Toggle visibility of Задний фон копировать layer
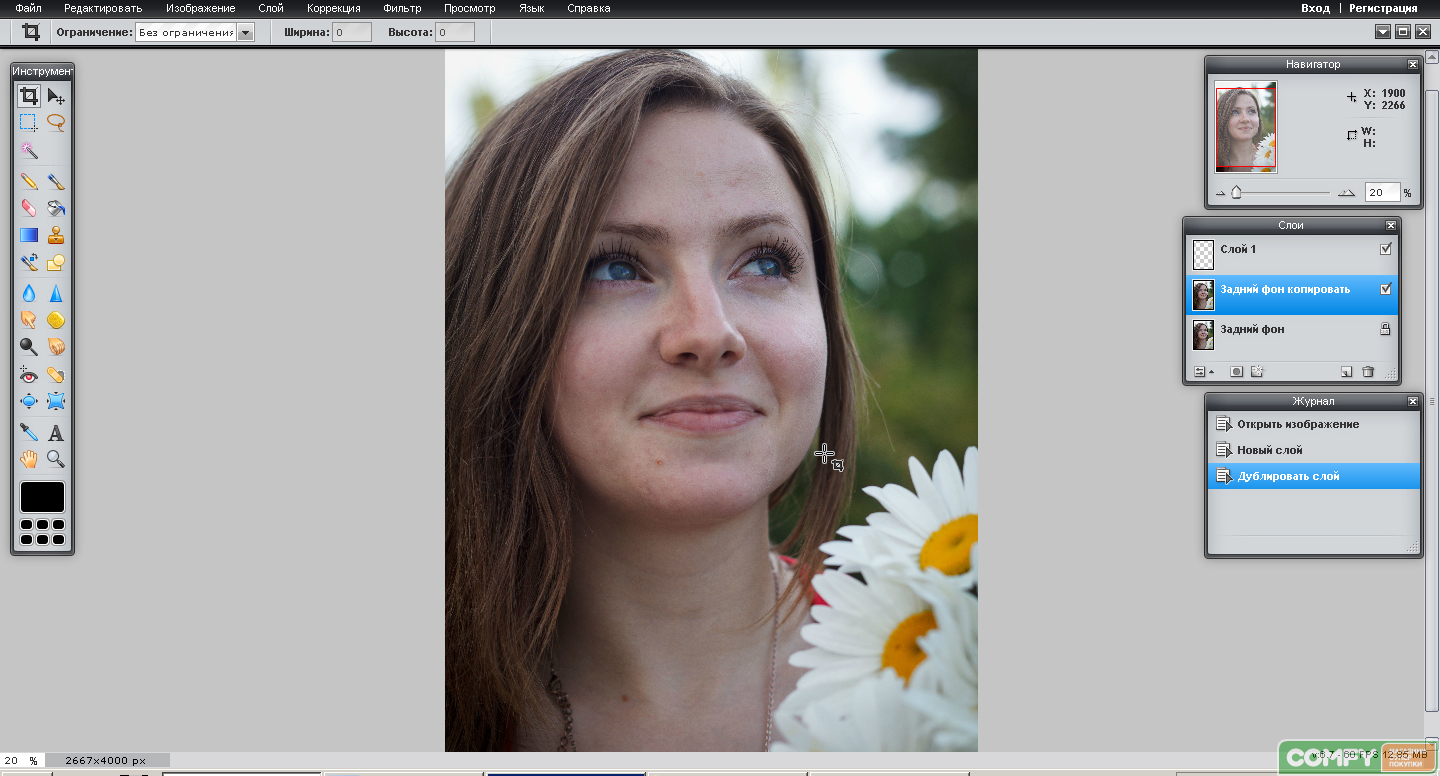1440x776 pixels. pyautogui.click(x=1385, y=289)
